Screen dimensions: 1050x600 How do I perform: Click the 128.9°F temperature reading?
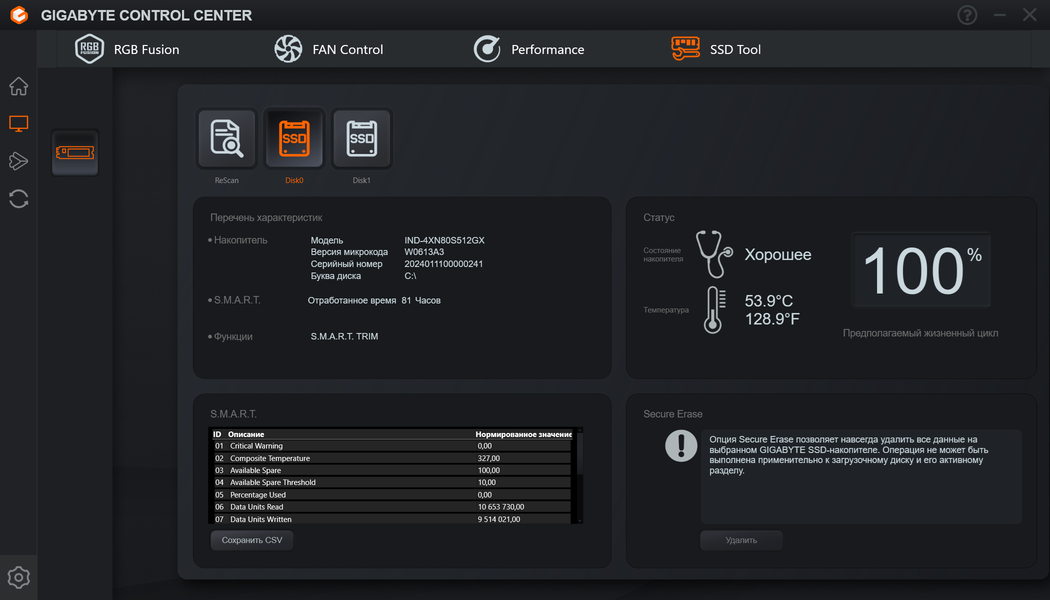772,319
